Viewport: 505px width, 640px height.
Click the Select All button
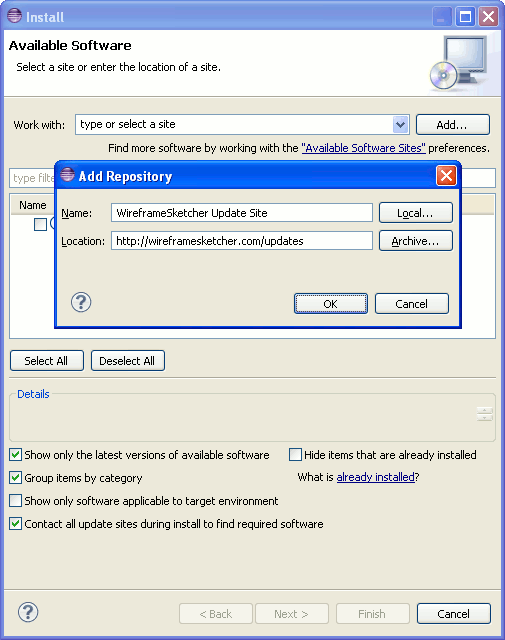(x=47, y=361)
